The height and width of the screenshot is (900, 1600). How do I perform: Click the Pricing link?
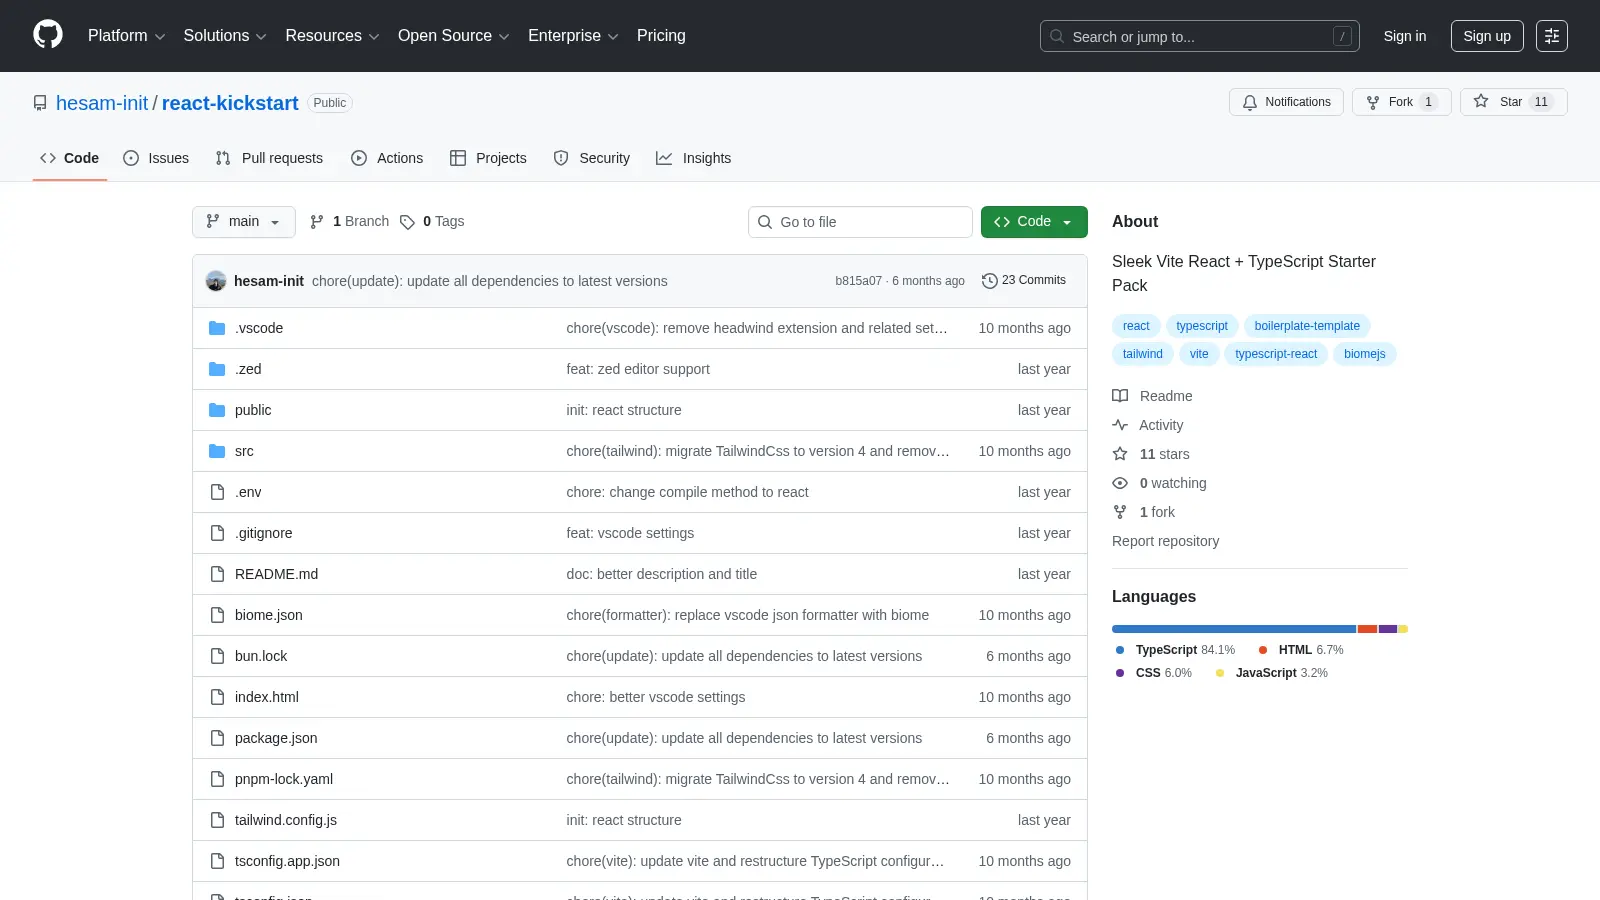[661, 36]
